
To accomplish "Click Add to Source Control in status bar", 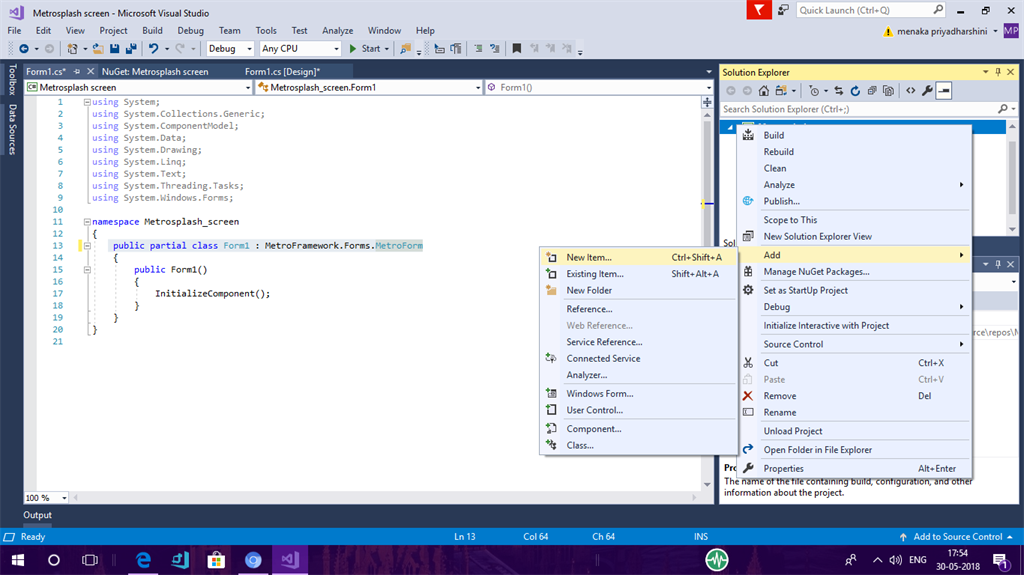I will pyautogui.click(x=957, y=537).
